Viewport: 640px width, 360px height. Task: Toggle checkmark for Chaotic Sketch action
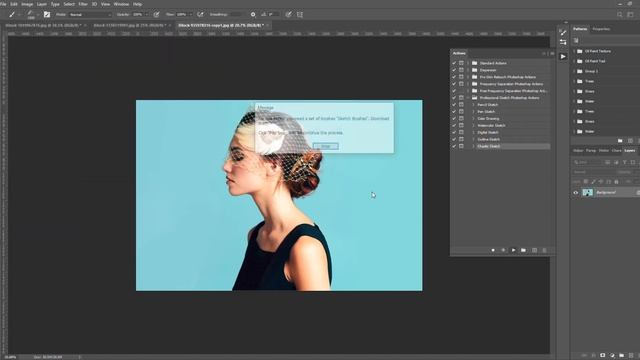click(x=454, y=146)
